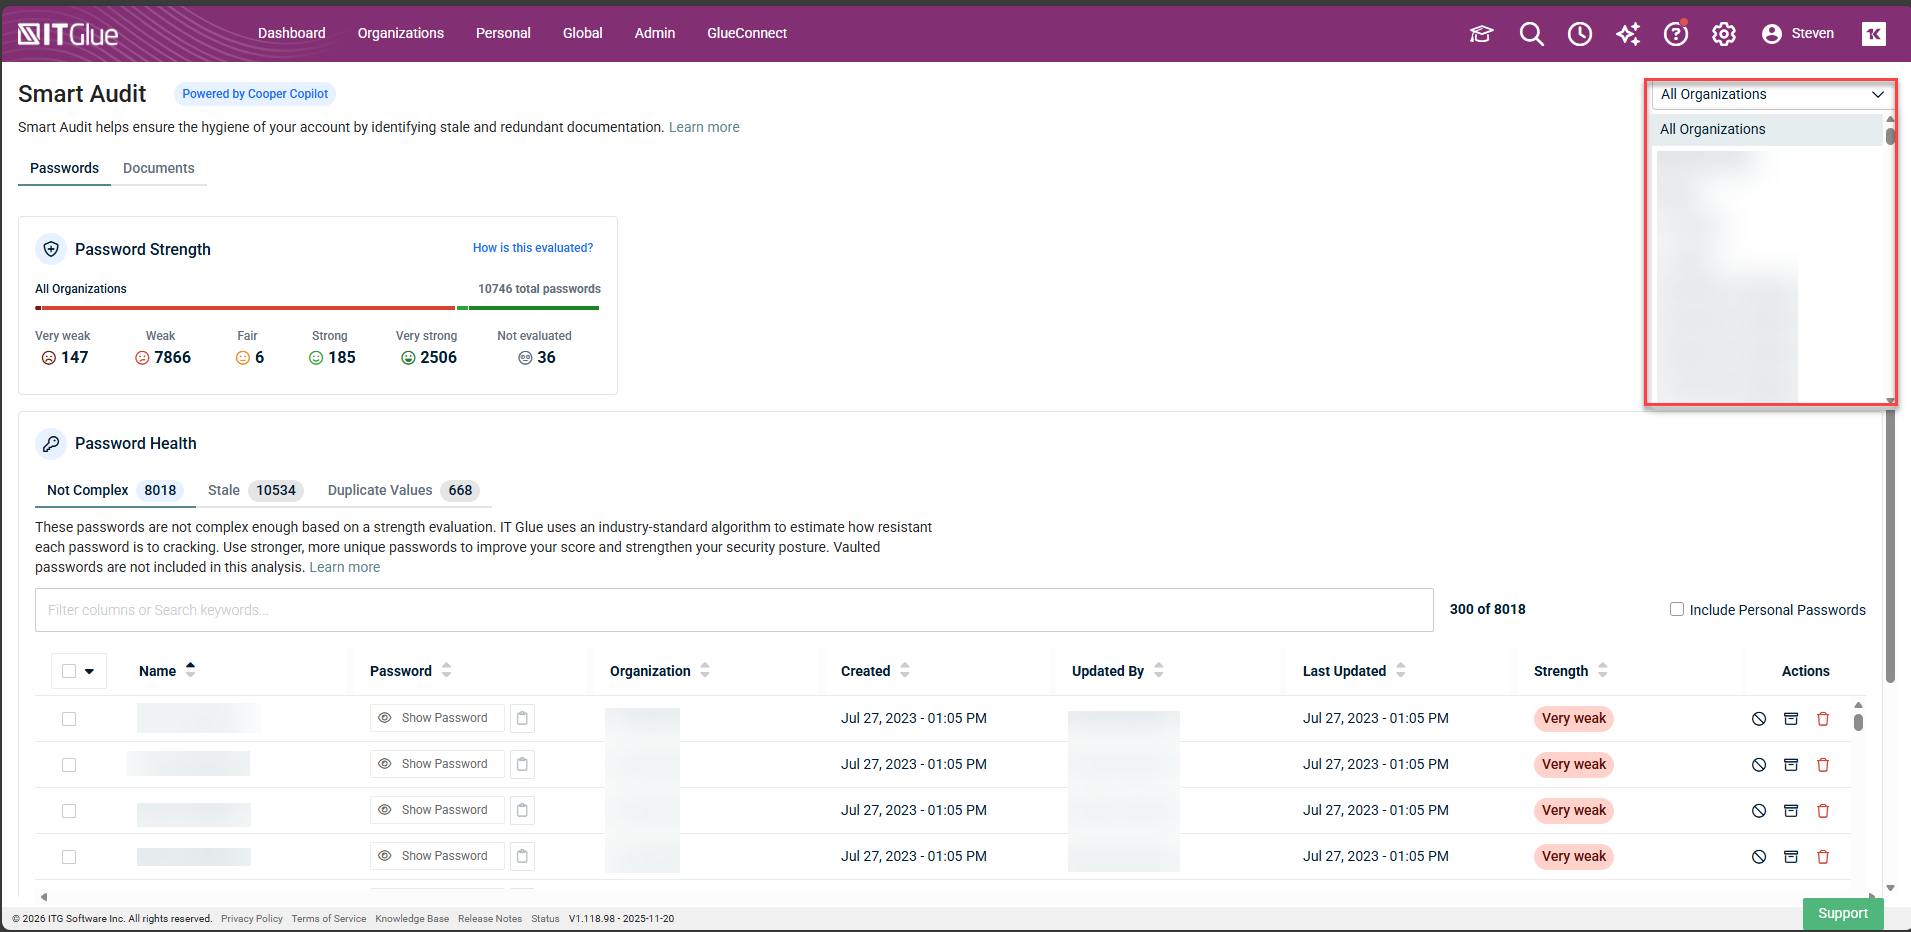
Task: Click the search magnifier icon
Action: click(1531, 34)
